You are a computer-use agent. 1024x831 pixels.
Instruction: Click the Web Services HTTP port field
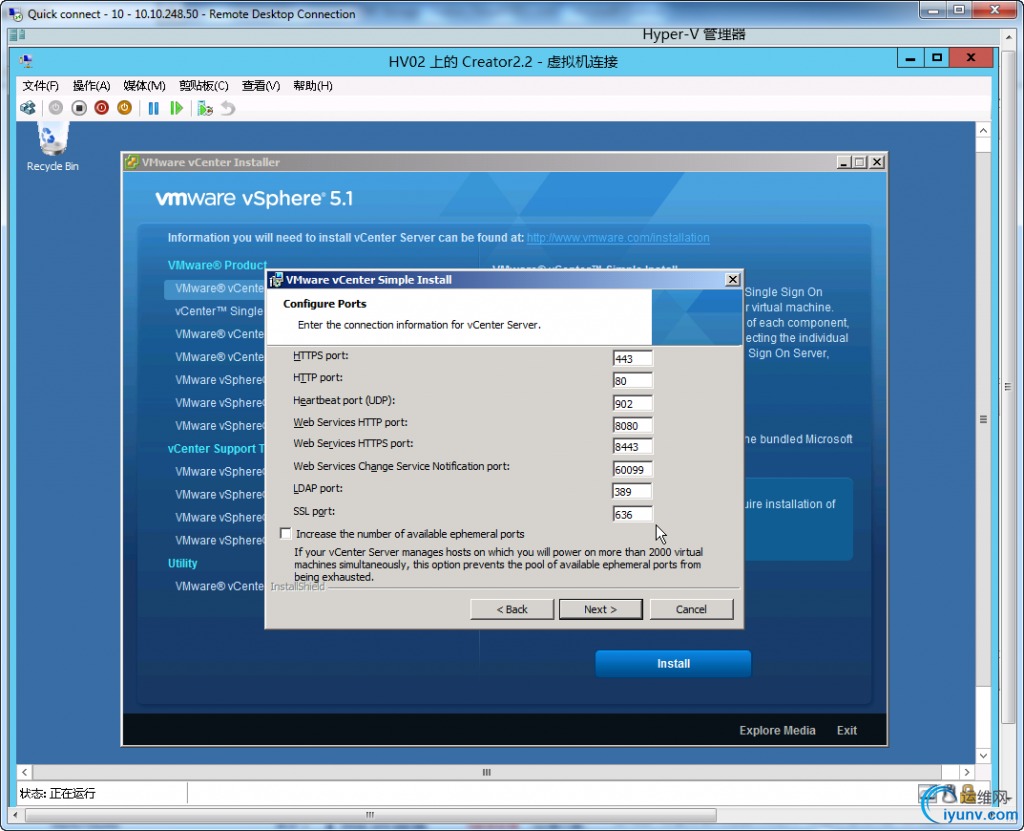(x=632, y=425)
